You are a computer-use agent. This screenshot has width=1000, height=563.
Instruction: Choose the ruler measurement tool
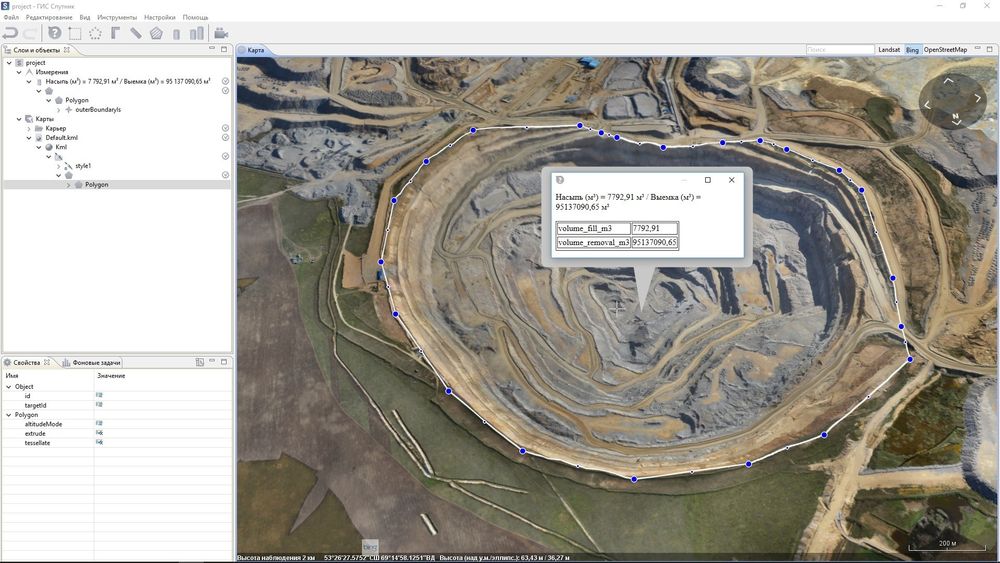point(136,33)
